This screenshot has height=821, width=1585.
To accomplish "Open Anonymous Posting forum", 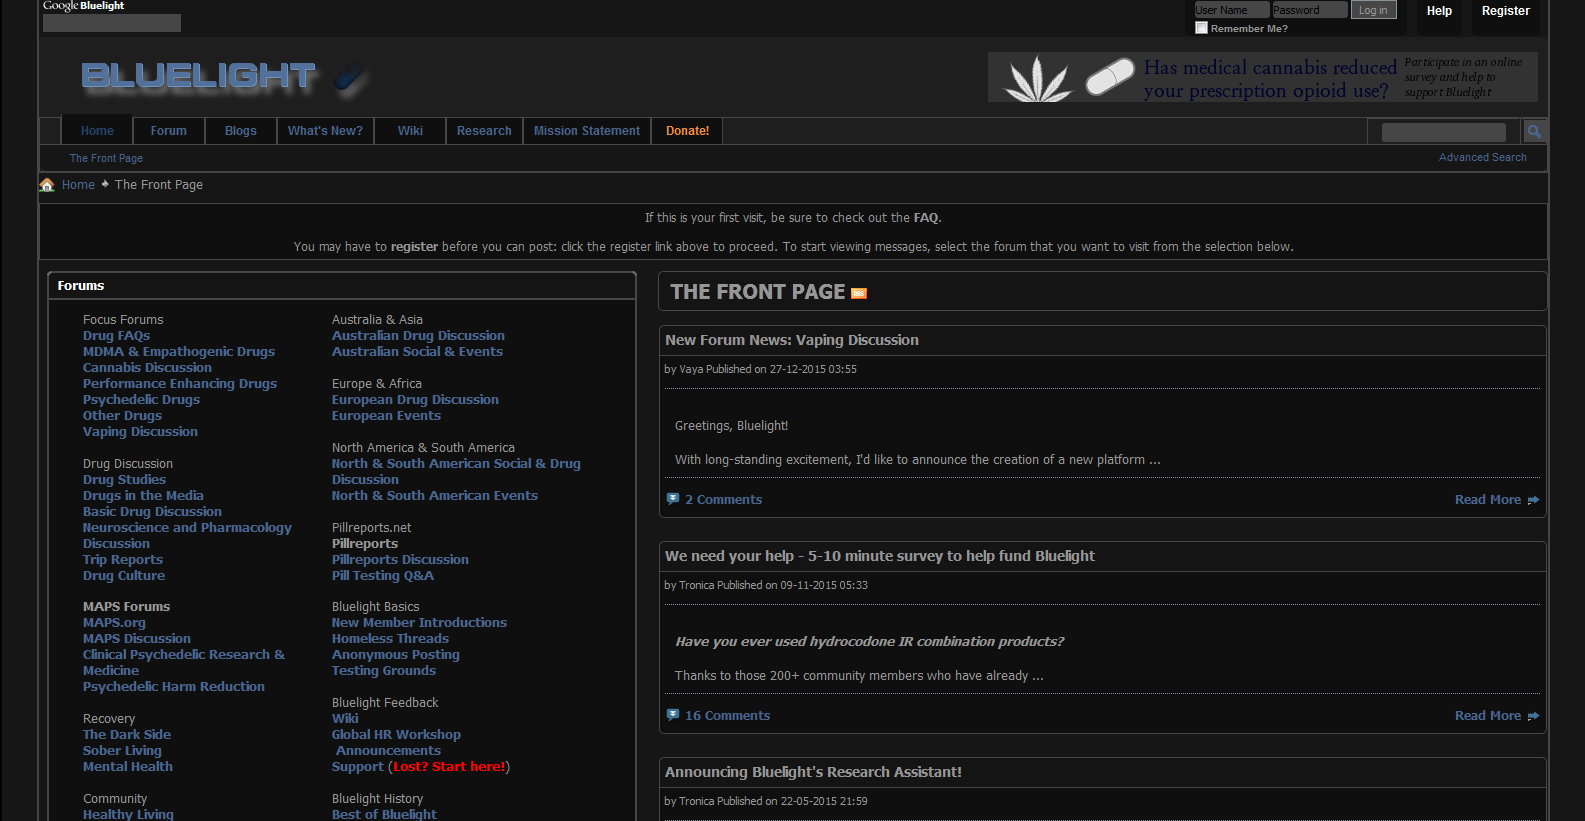I will tap(396, 655).
